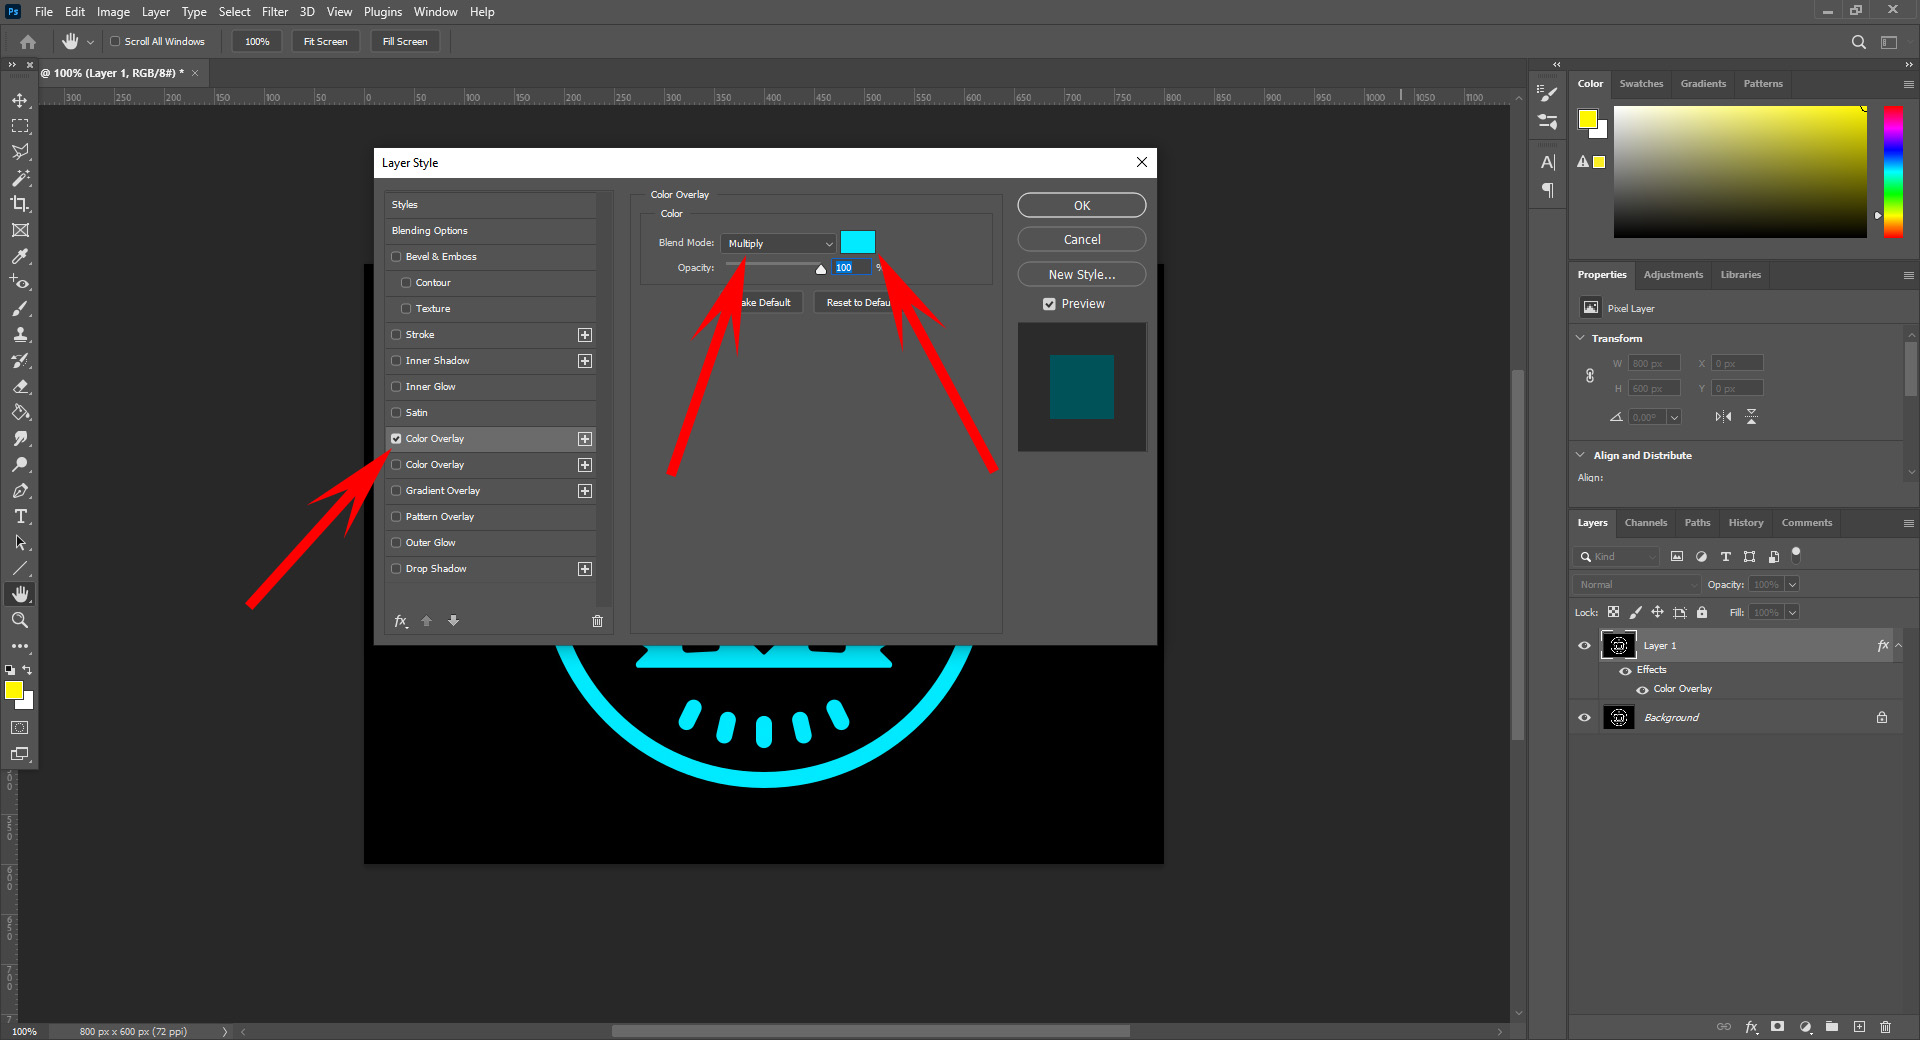The image size is (1920, 1040).
Task: Toggle Scroll All Windows checkbox
Action: point(115,41)
